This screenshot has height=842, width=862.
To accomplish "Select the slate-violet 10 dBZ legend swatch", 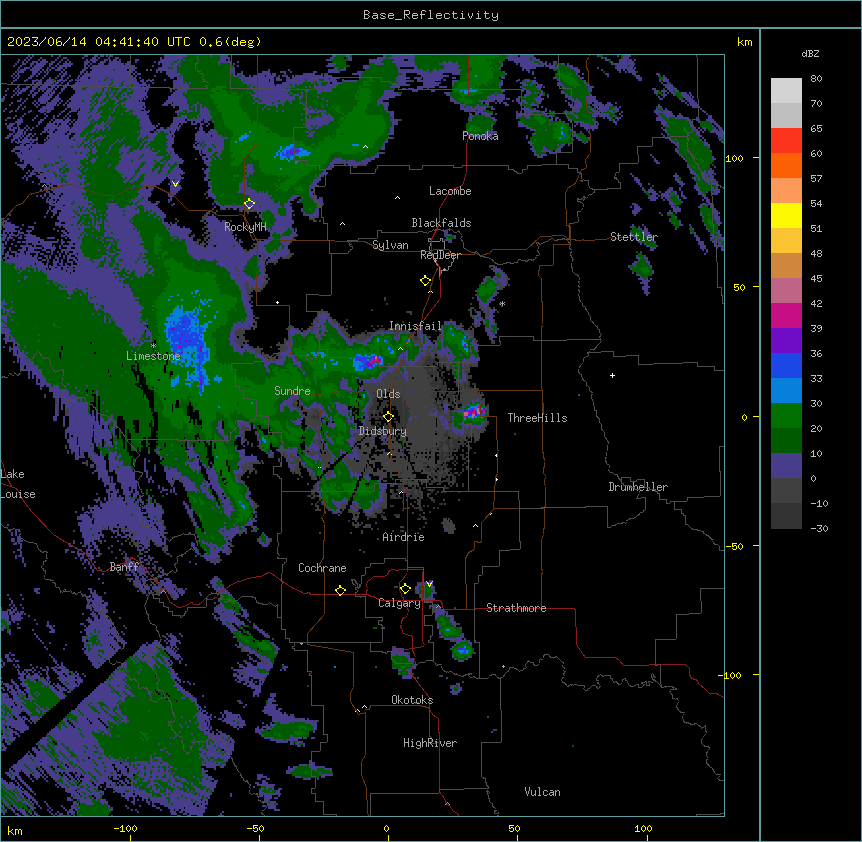I will pos(786,466).
